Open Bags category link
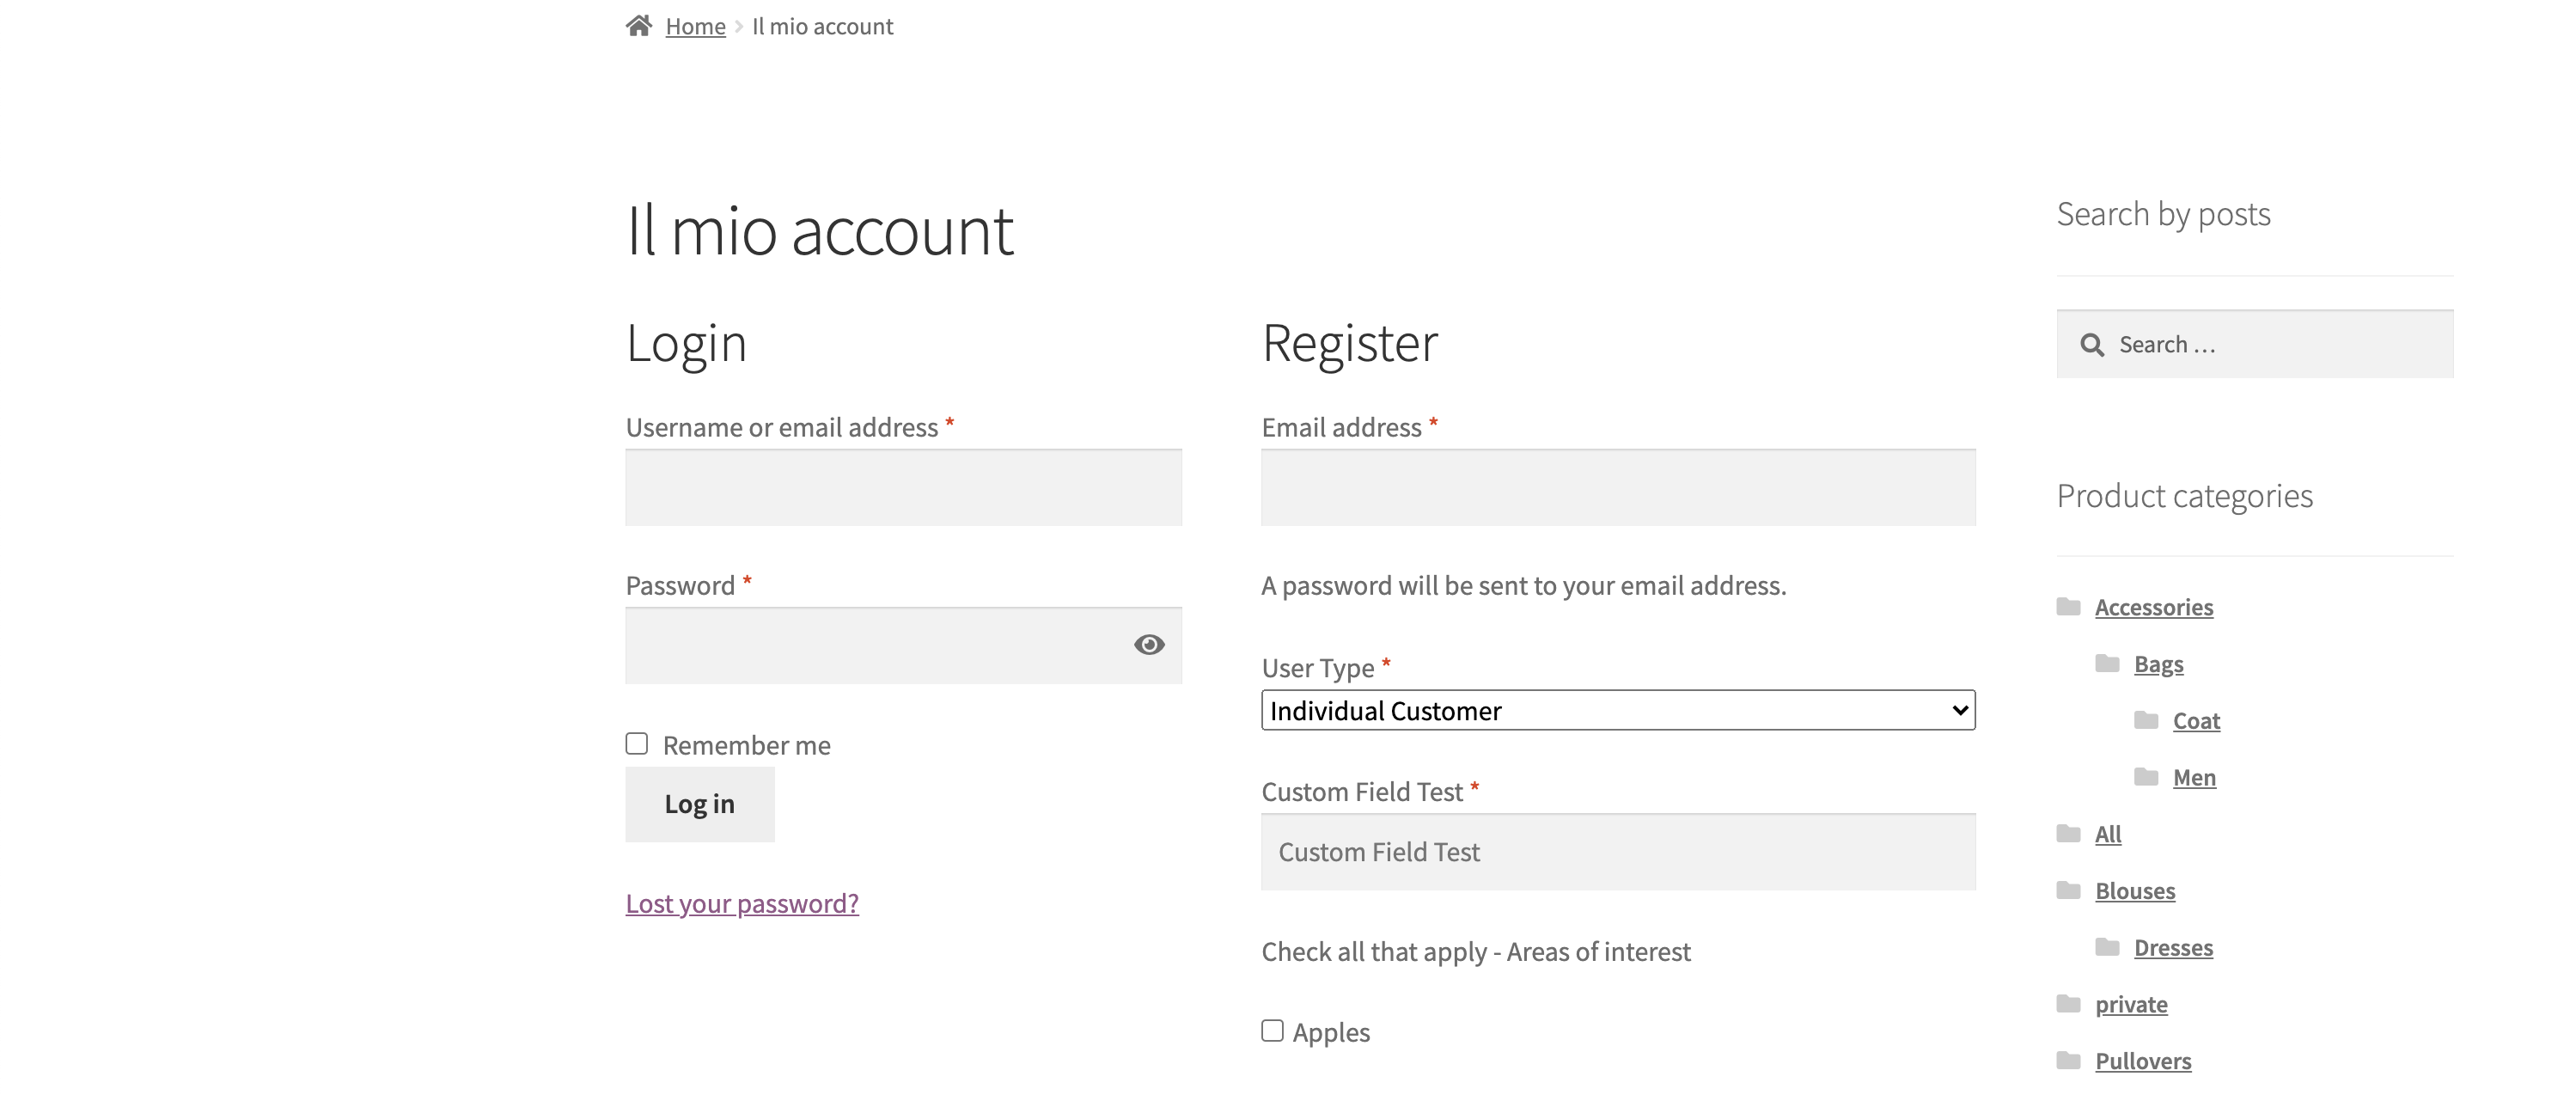Image resolution: width=2576 pixels, height=1095 pixels. [x=2159, y=665]
